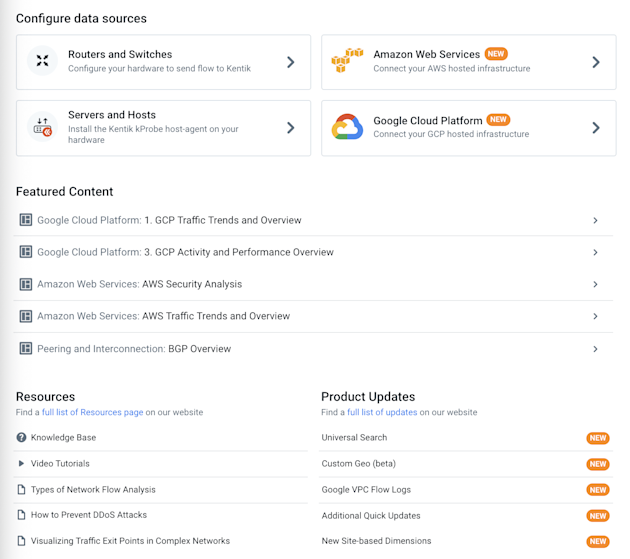The width and height of the screenshot is (630, 559).
Task: Click 'Connect your AWS hosted infrastructure' description
Action: [x=452, y=68]
